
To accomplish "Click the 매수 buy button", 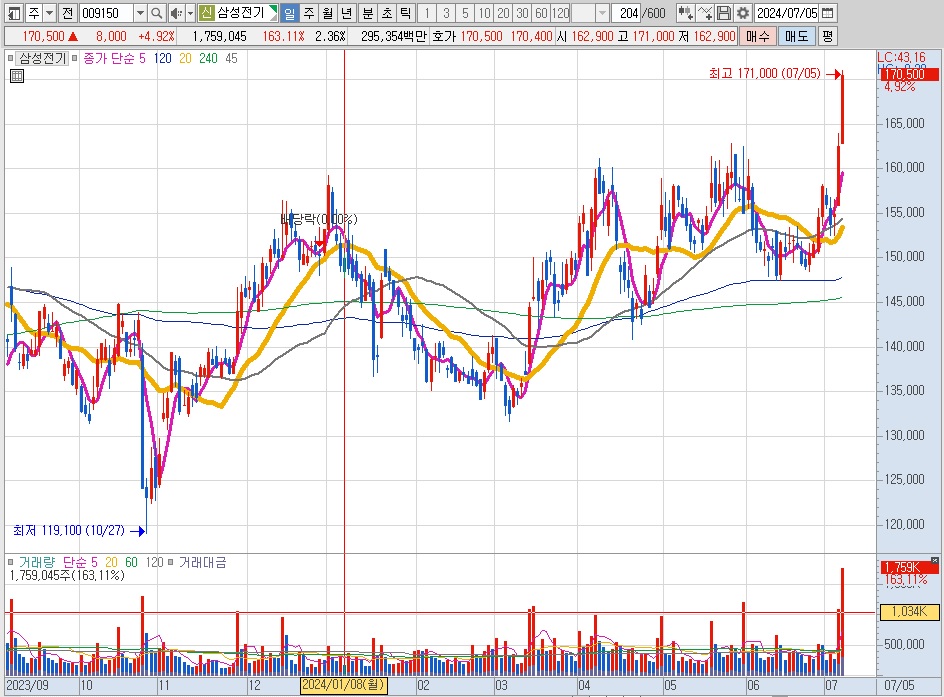I will 757,36.
